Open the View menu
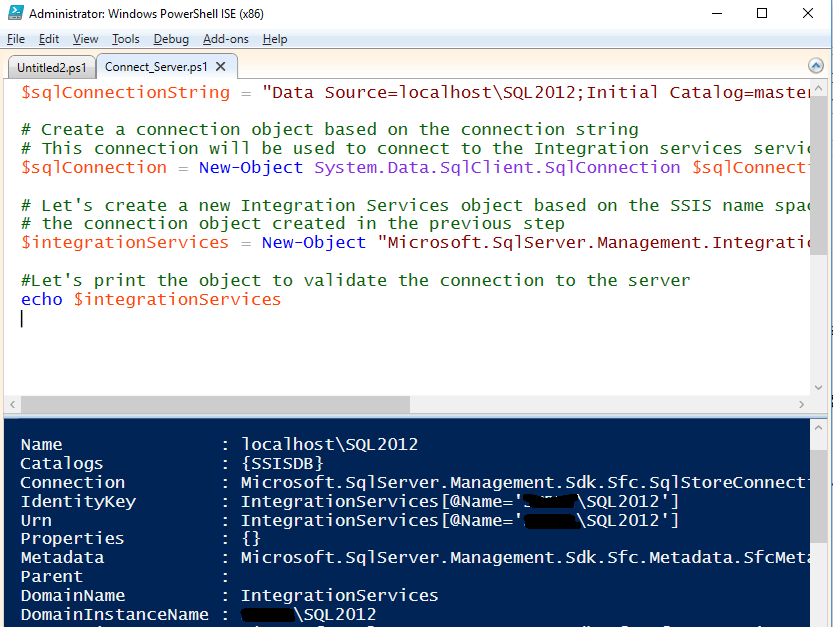The image size is (833, 627). [86, 39]
